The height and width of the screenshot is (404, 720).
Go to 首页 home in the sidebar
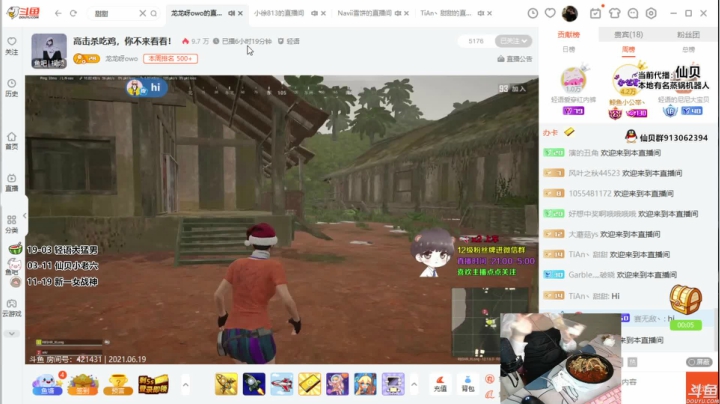click(x=12, y=140)
